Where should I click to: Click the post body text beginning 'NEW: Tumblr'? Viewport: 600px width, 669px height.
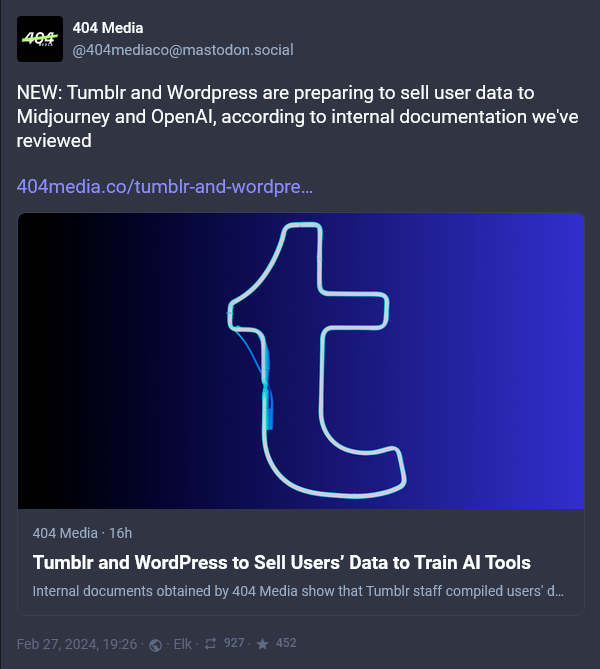point(297,116)
